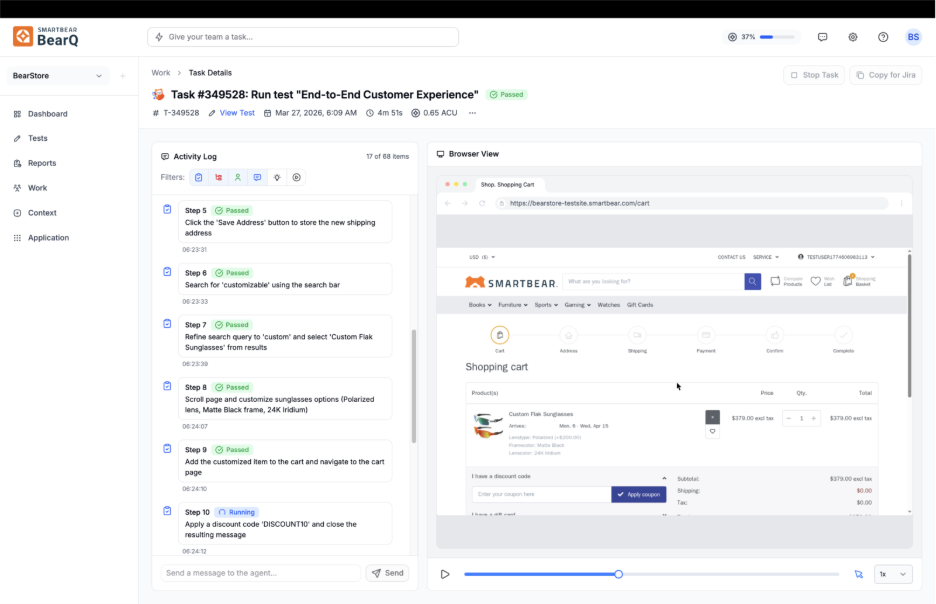Toggle the lightbulb insights filter
The image size is (936, 604).
277,177
